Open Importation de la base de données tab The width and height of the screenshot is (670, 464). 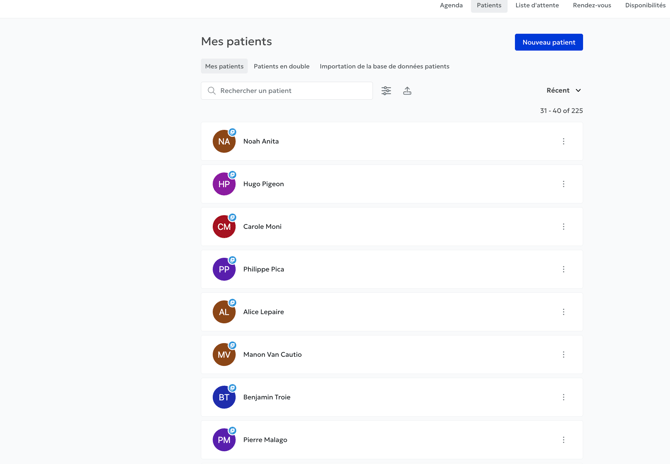[x=384, y=67]
